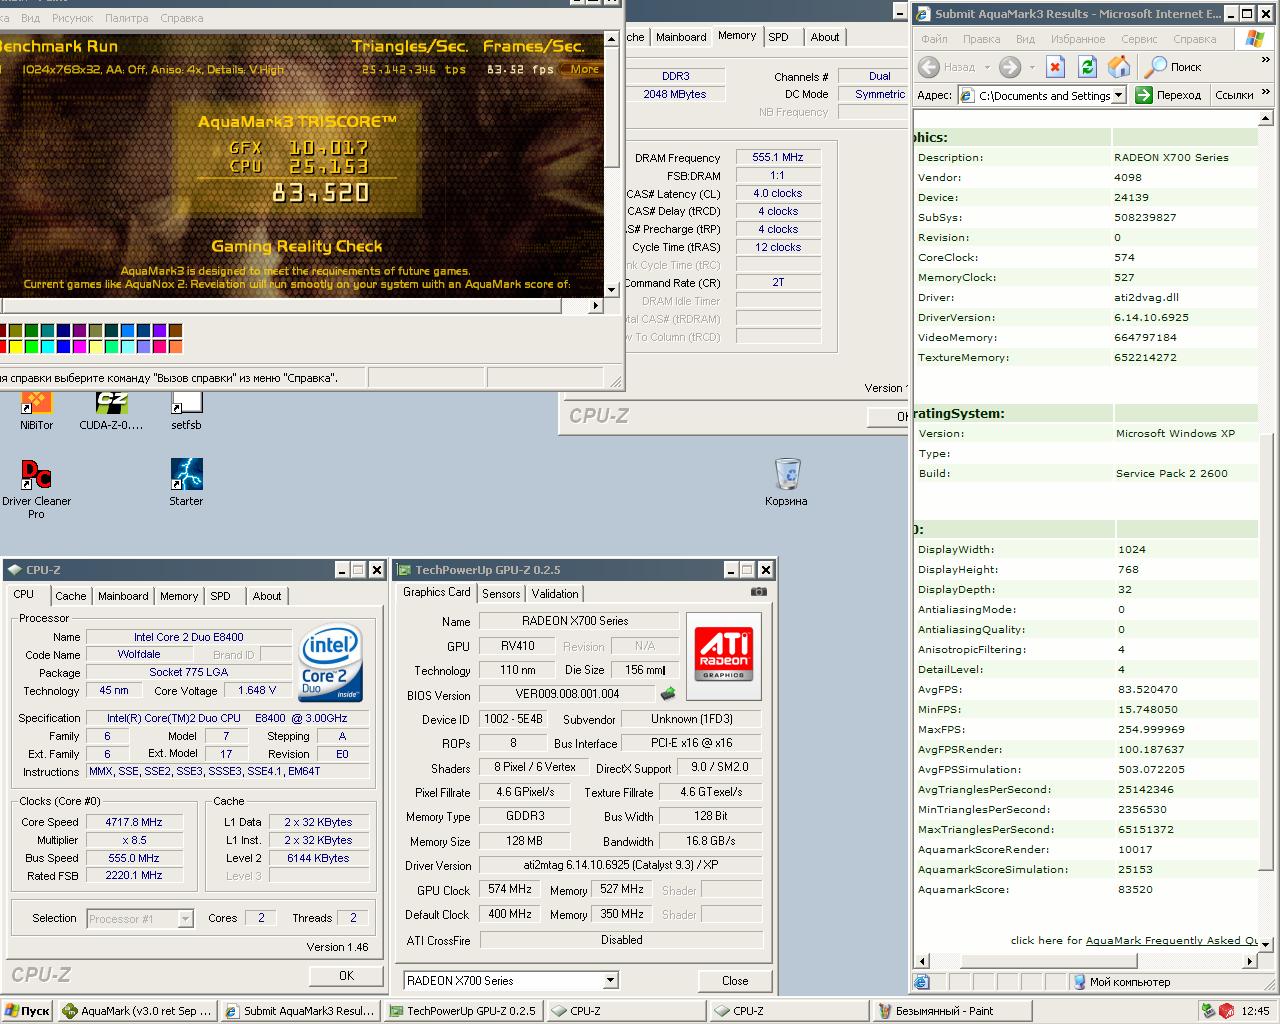Click the first system tray icon

pos(1208,1011)
